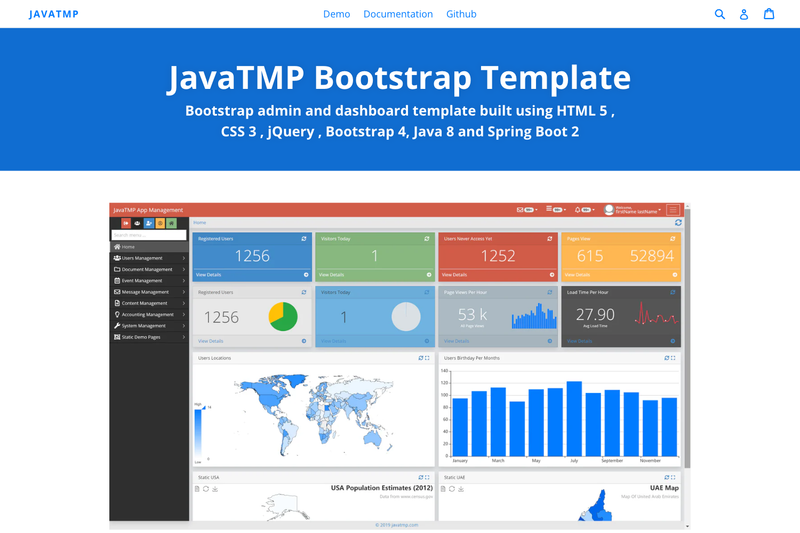The width and height of the screenshot is (800, 533).
Task: Select Home in the dashboard sidebar
Action: (149, 247)
